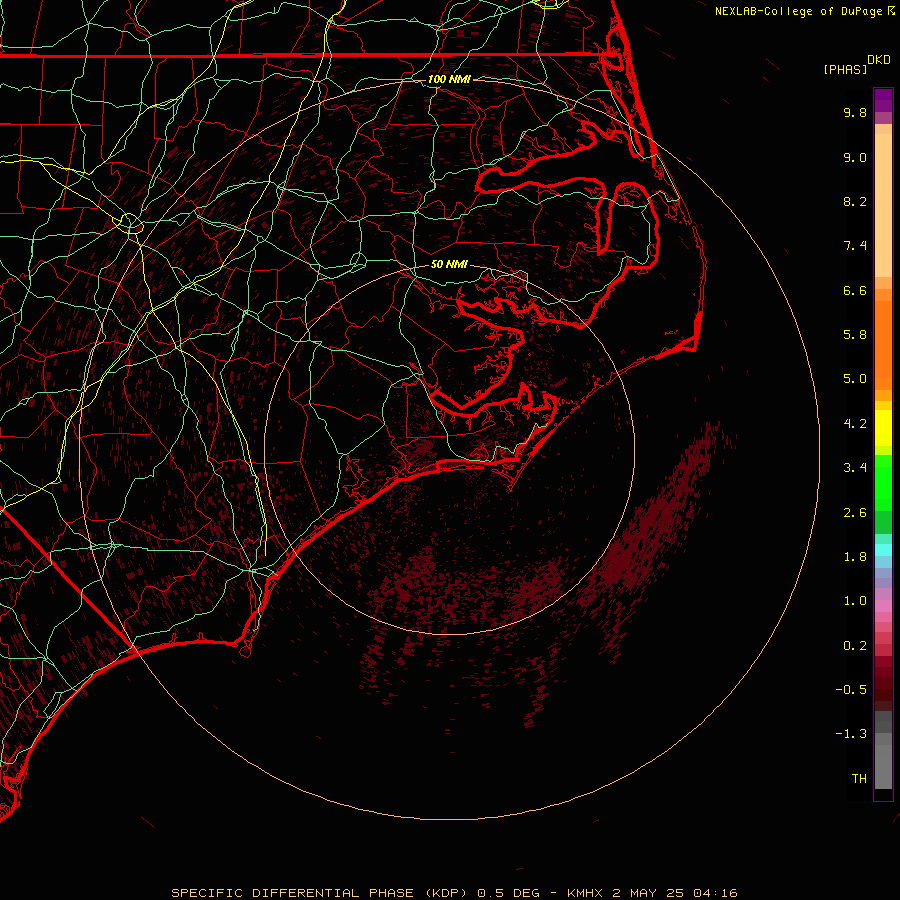Image resolution: width=900 pixels, height=900 pixels.
Task: Click the SPECIFIC DIFFERENTIAL PHASE (KDP) caption text
Action: click(x=321, y=893)
